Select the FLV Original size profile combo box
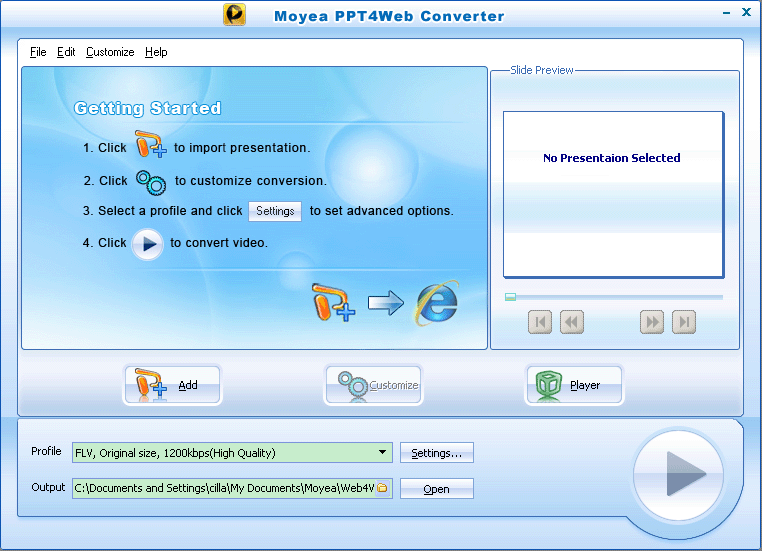 (x=232, y=452)
